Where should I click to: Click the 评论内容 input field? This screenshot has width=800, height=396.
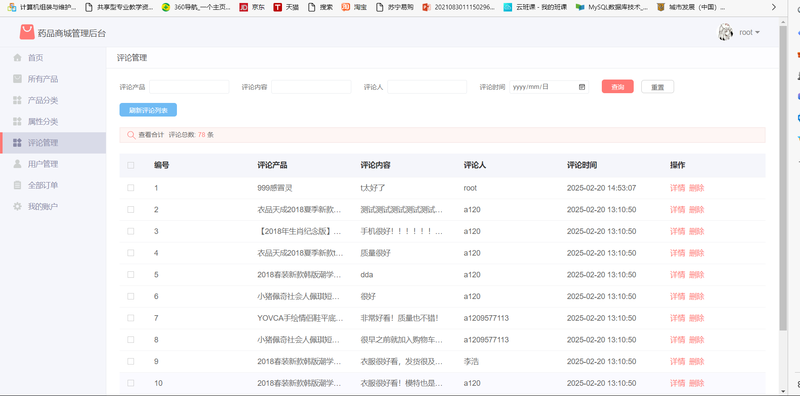311,87
